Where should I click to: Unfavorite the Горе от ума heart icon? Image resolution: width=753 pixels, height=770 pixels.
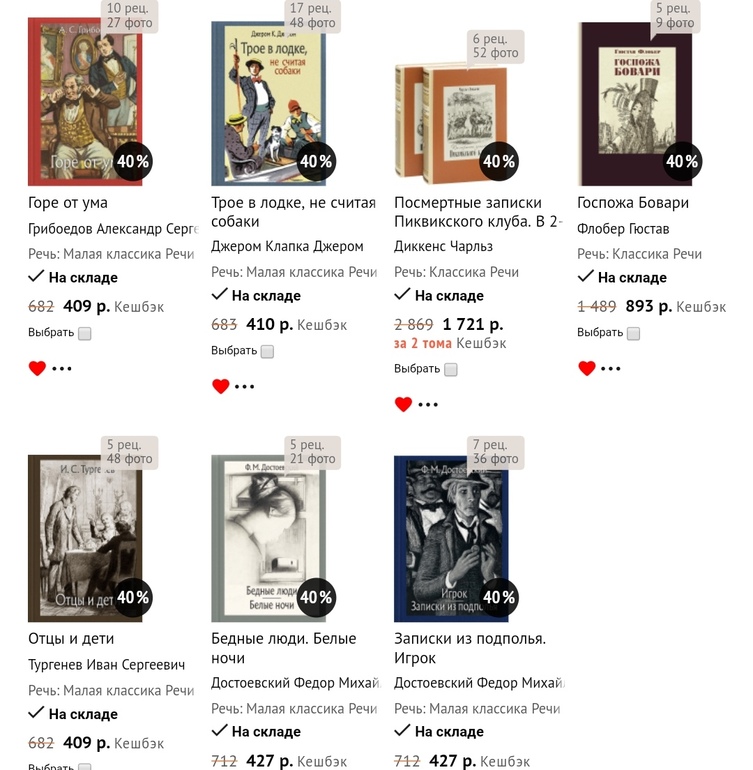coord(37,368)
